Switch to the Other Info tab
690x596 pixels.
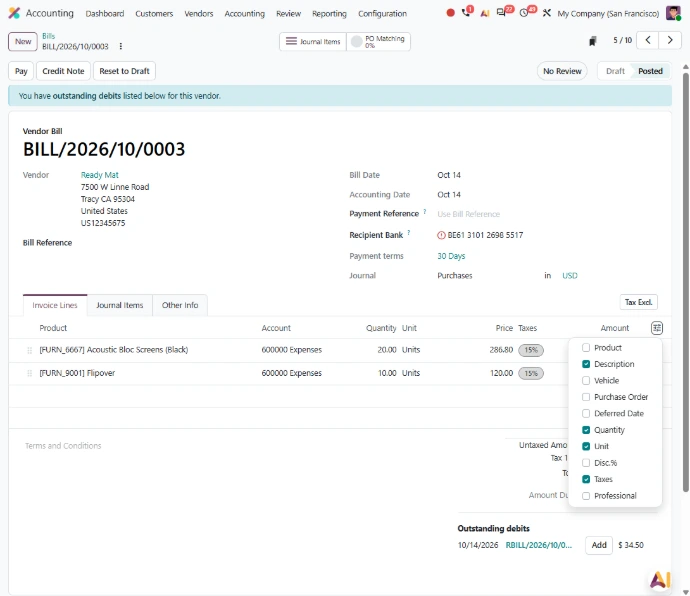pos(180,305)
